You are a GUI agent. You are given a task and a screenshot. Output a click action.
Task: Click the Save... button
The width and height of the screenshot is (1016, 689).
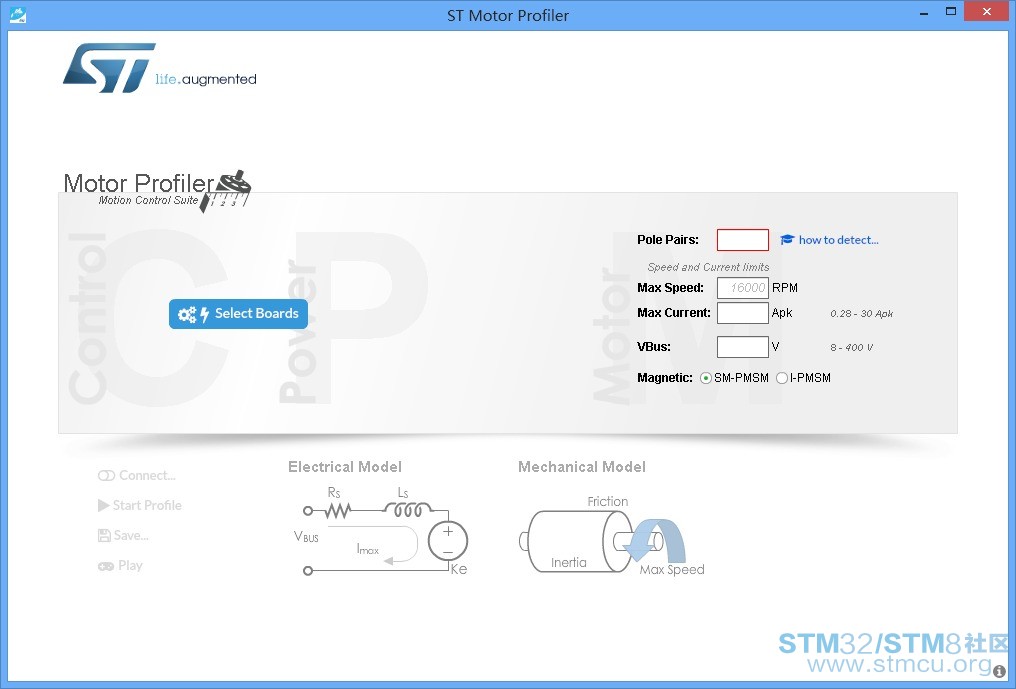[123, 535]
